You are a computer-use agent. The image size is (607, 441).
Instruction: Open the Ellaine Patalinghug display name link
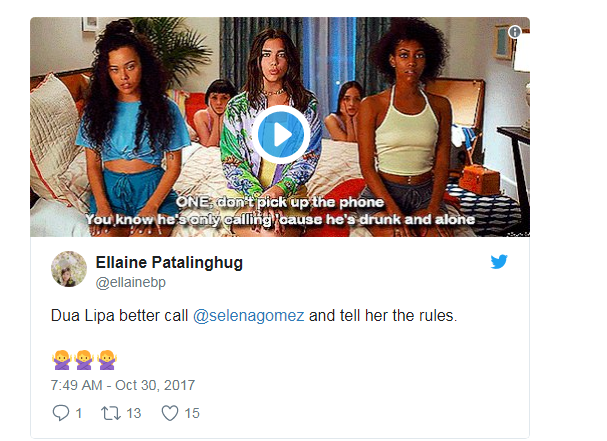point(169,262)
